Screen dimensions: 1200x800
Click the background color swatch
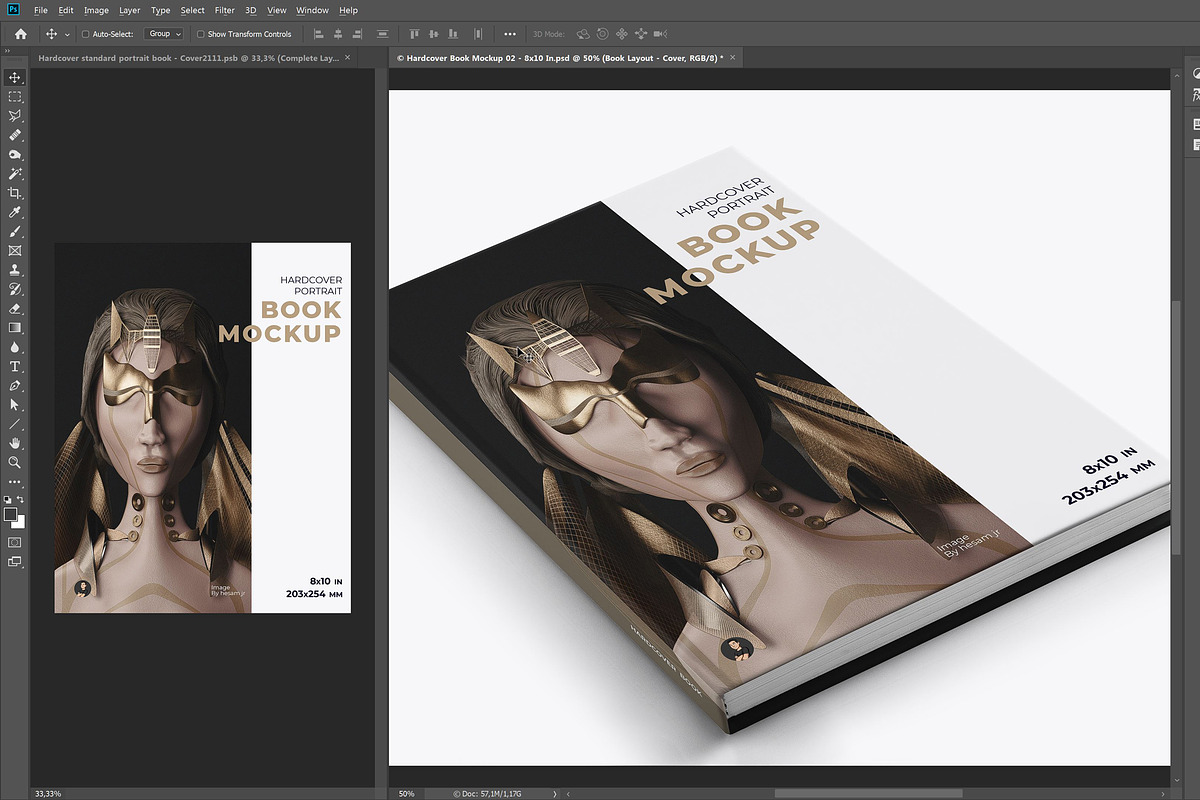click(19, 522)
